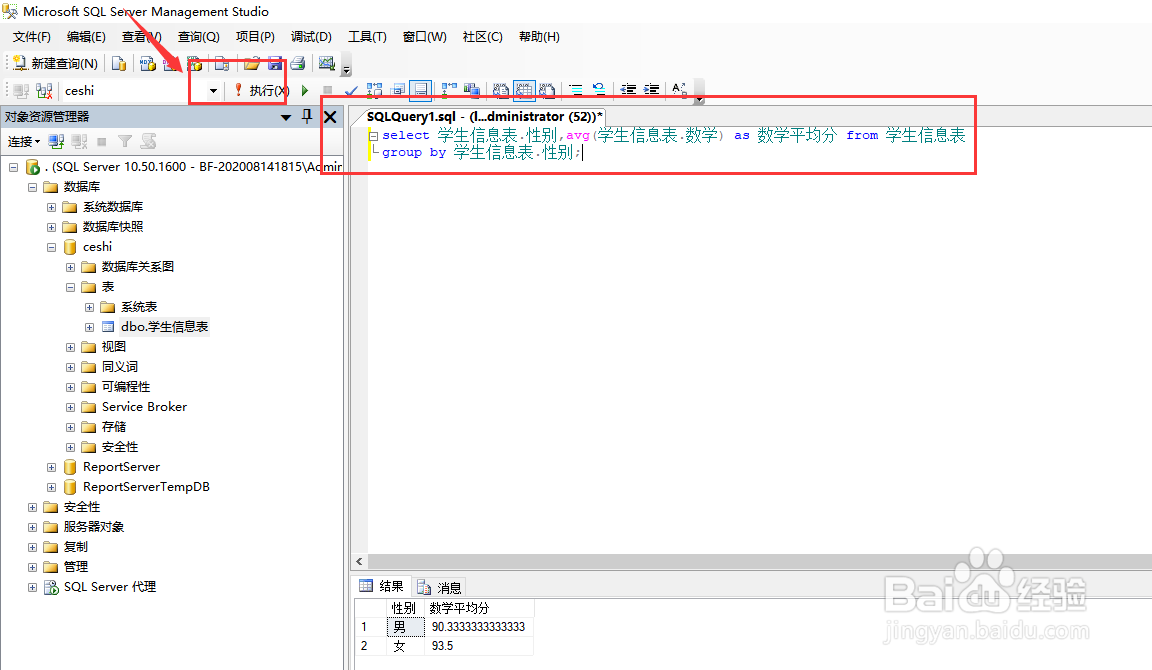Screen dimensions: 1152x670
Task: Open the 项目(P) menu
Action: tap(255, 37)
